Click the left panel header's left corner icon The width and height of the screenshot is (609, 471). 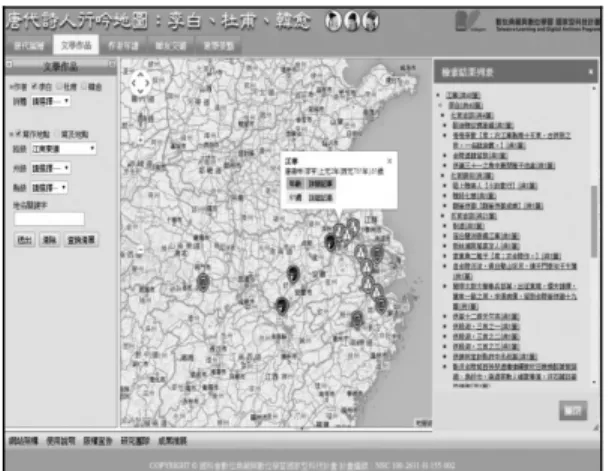pyautogui.click(x=9, y=64)
